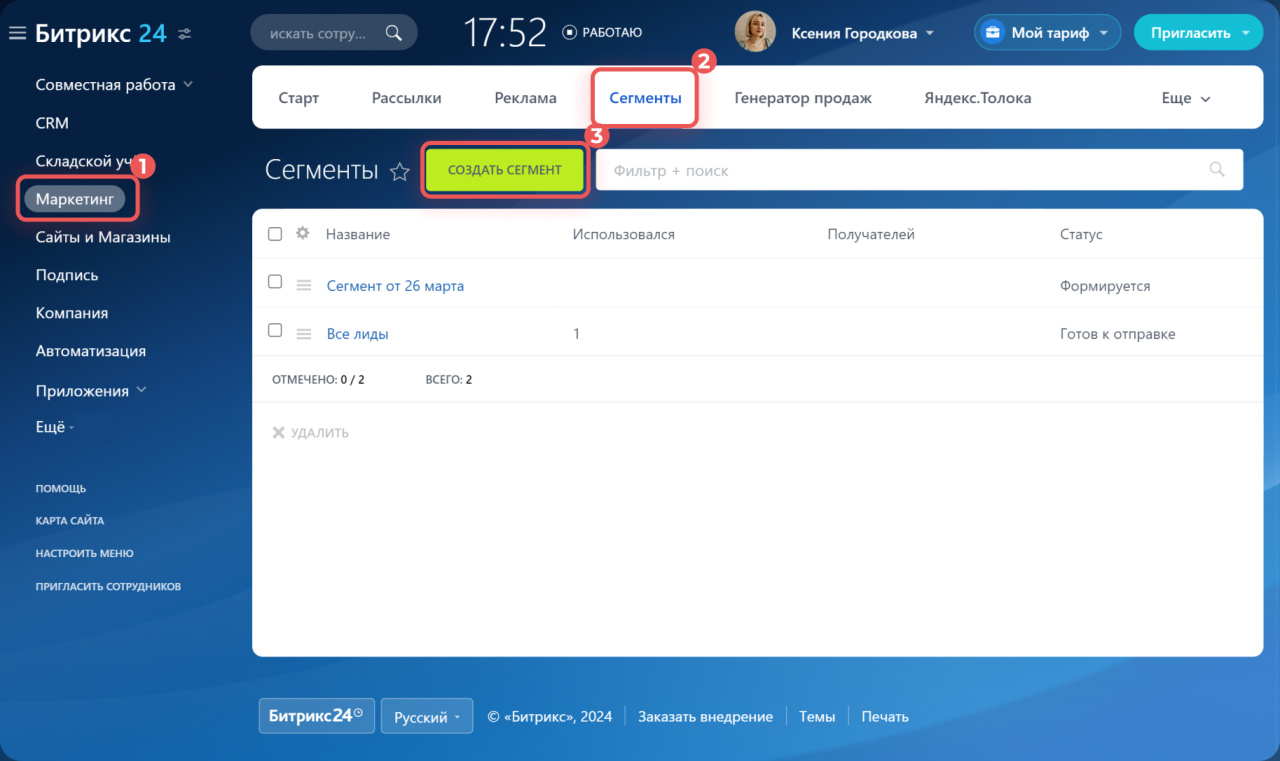Image resolution: width=1280 pixels, height=761 pixels.
Task: Click the briefcase icon in Мой тариф
Action: click(x=992, y=33)
